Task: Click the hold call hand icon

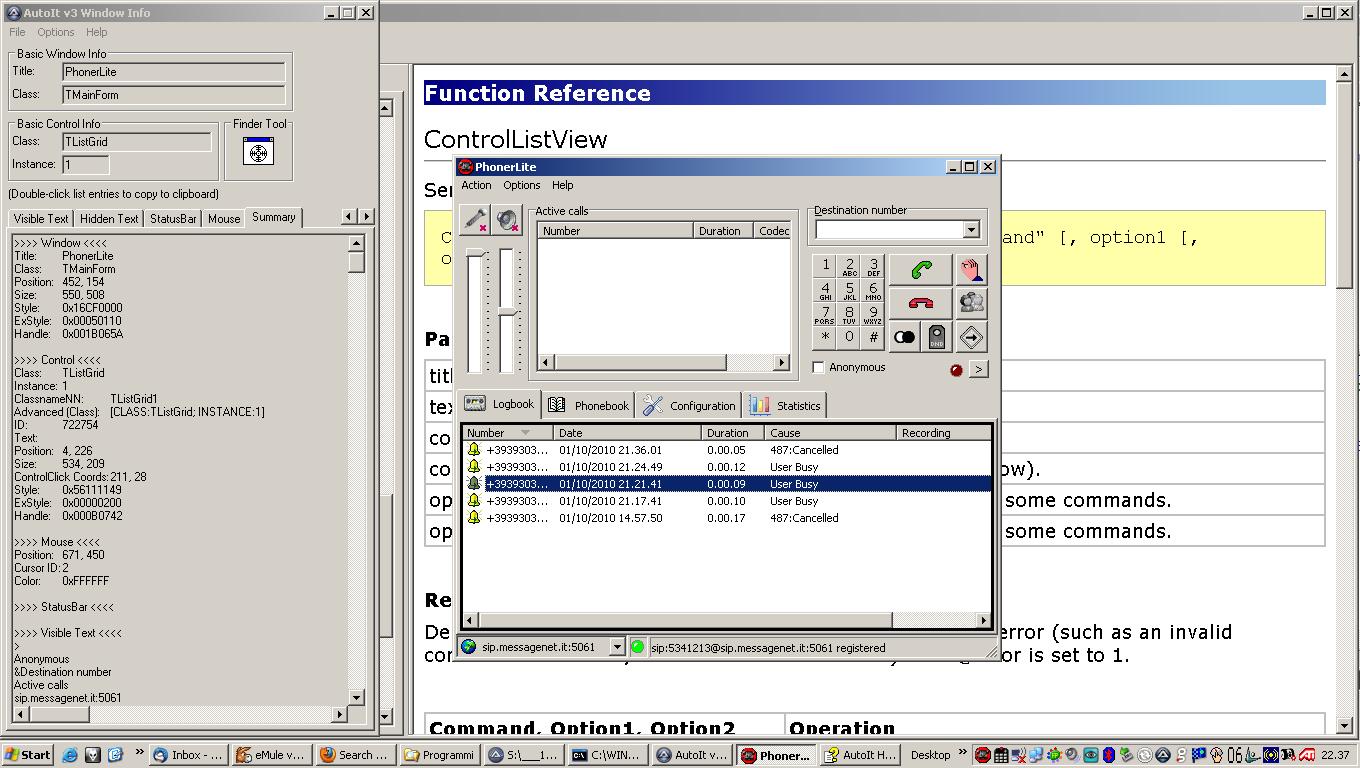Action: click(x=970, y=269)
